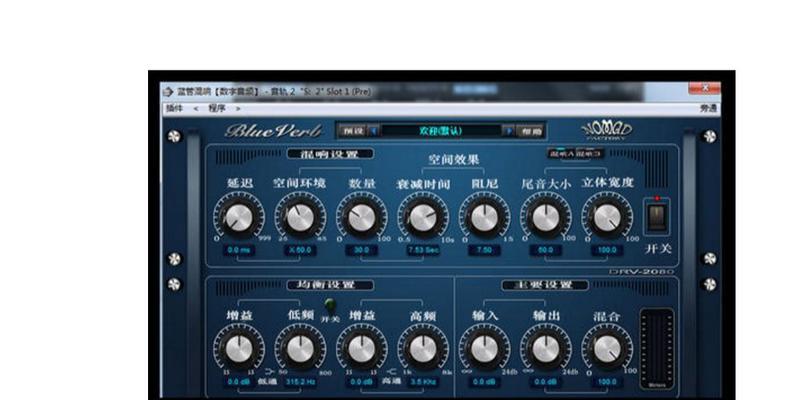799x400 pixels.
Task: Click the 3.5 KHz high frequency field
Action: (423, 382)
